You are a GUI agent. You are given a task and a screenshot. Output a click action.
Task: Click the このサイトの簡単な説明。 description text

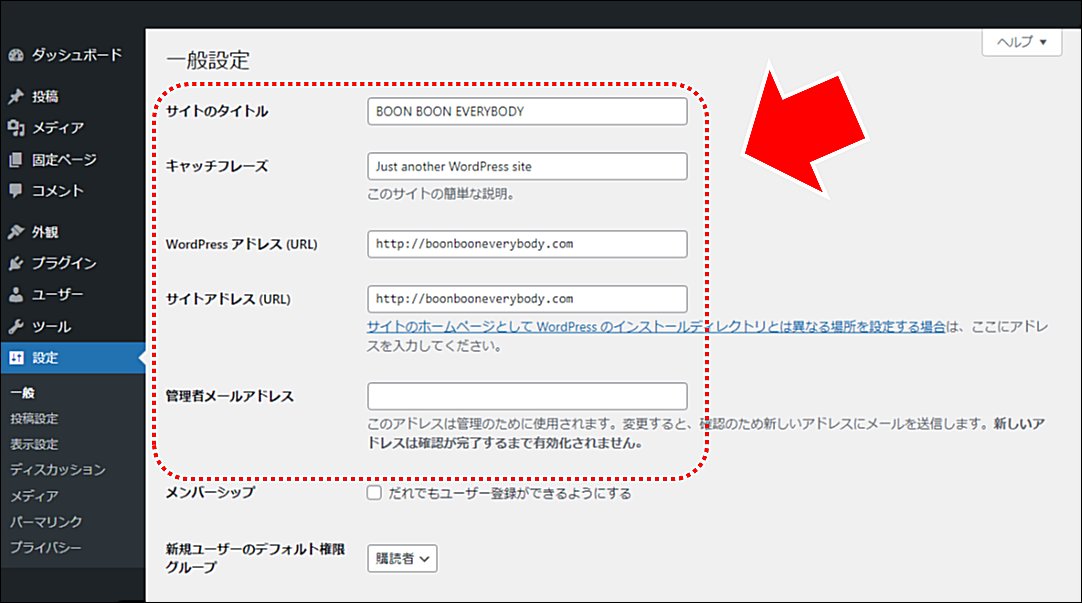click(x=441, y=194)
